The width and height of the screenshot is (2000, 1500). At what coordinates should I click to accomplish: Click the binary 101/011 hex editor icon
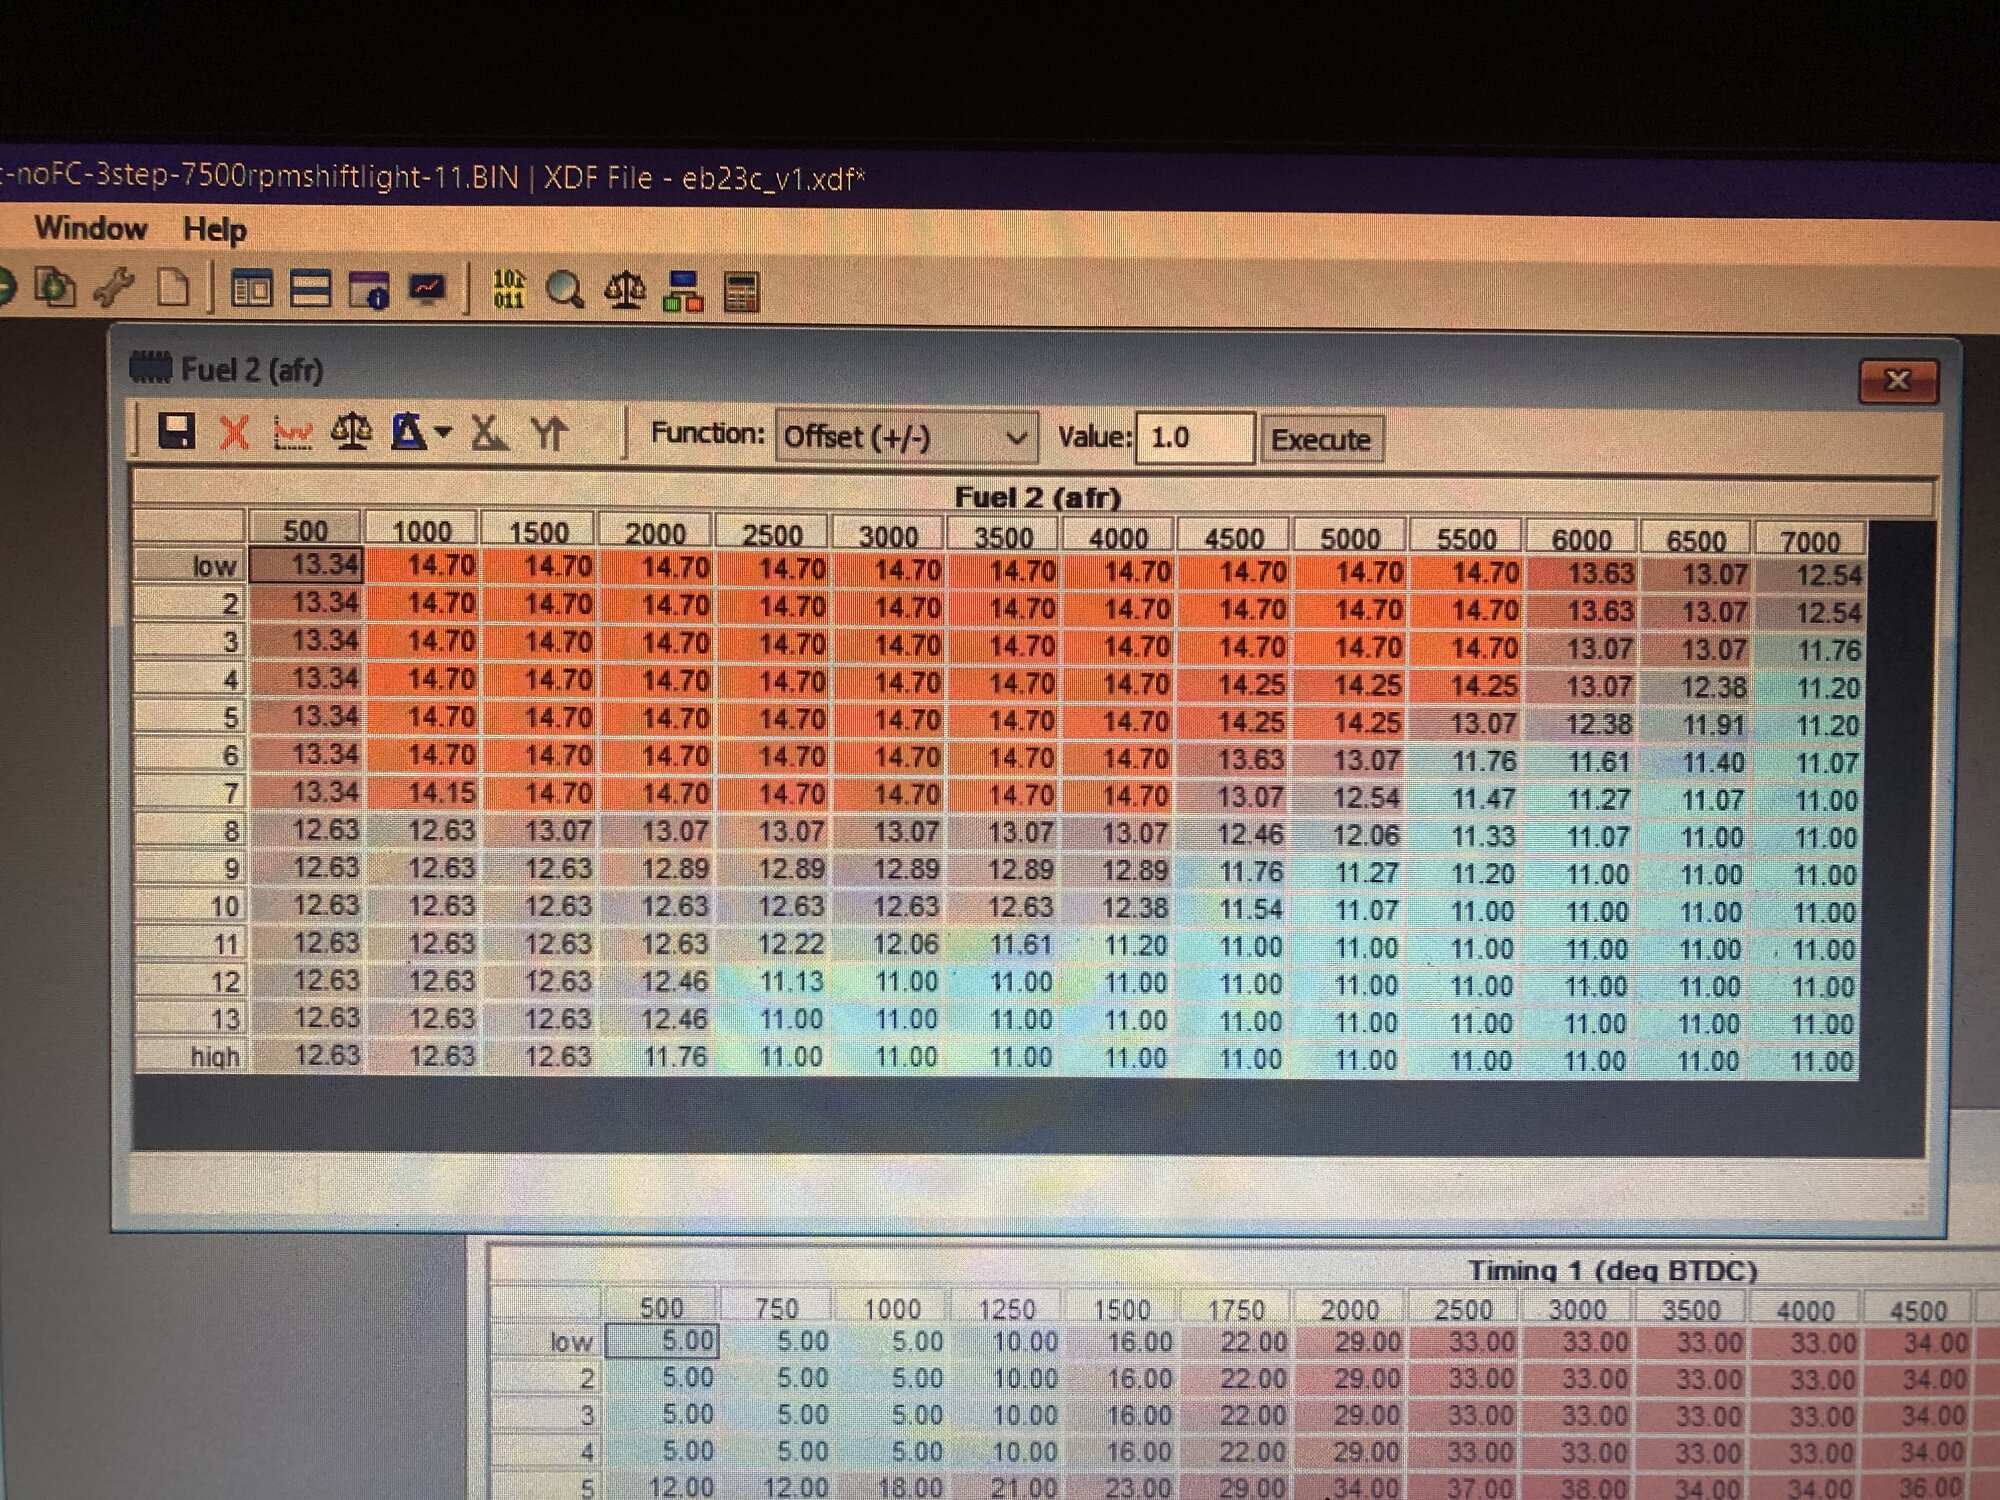(508, 290)
